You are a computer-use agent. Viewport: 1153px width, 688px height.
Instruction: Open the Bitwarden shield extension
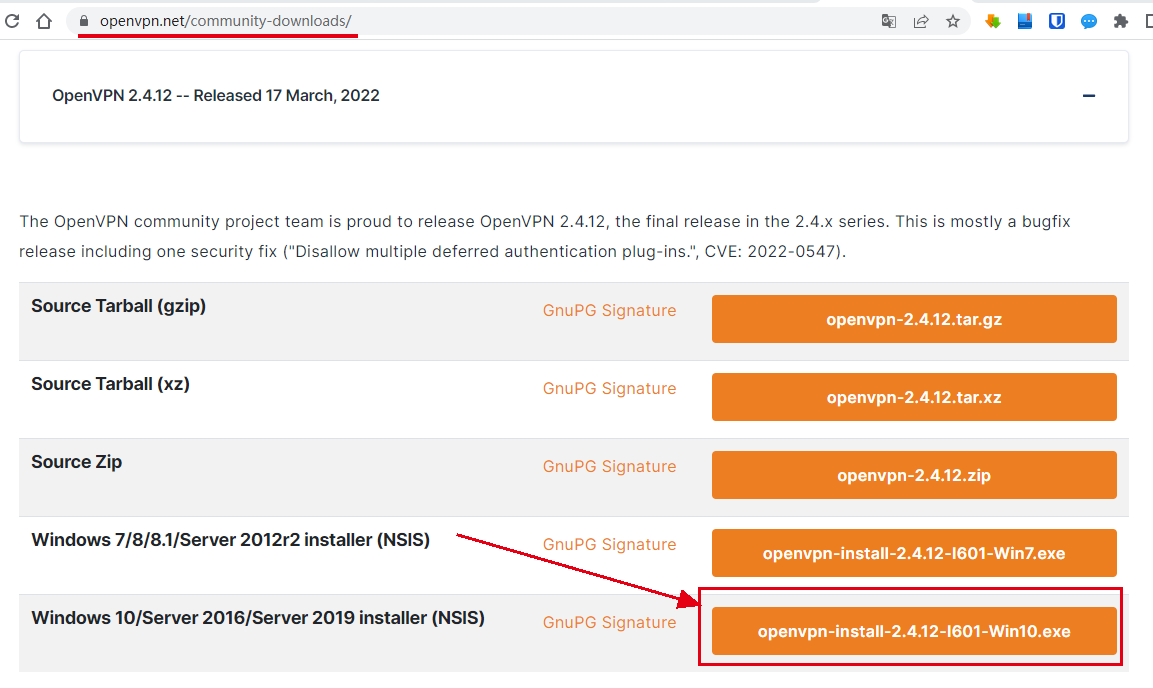point(1057,21)
